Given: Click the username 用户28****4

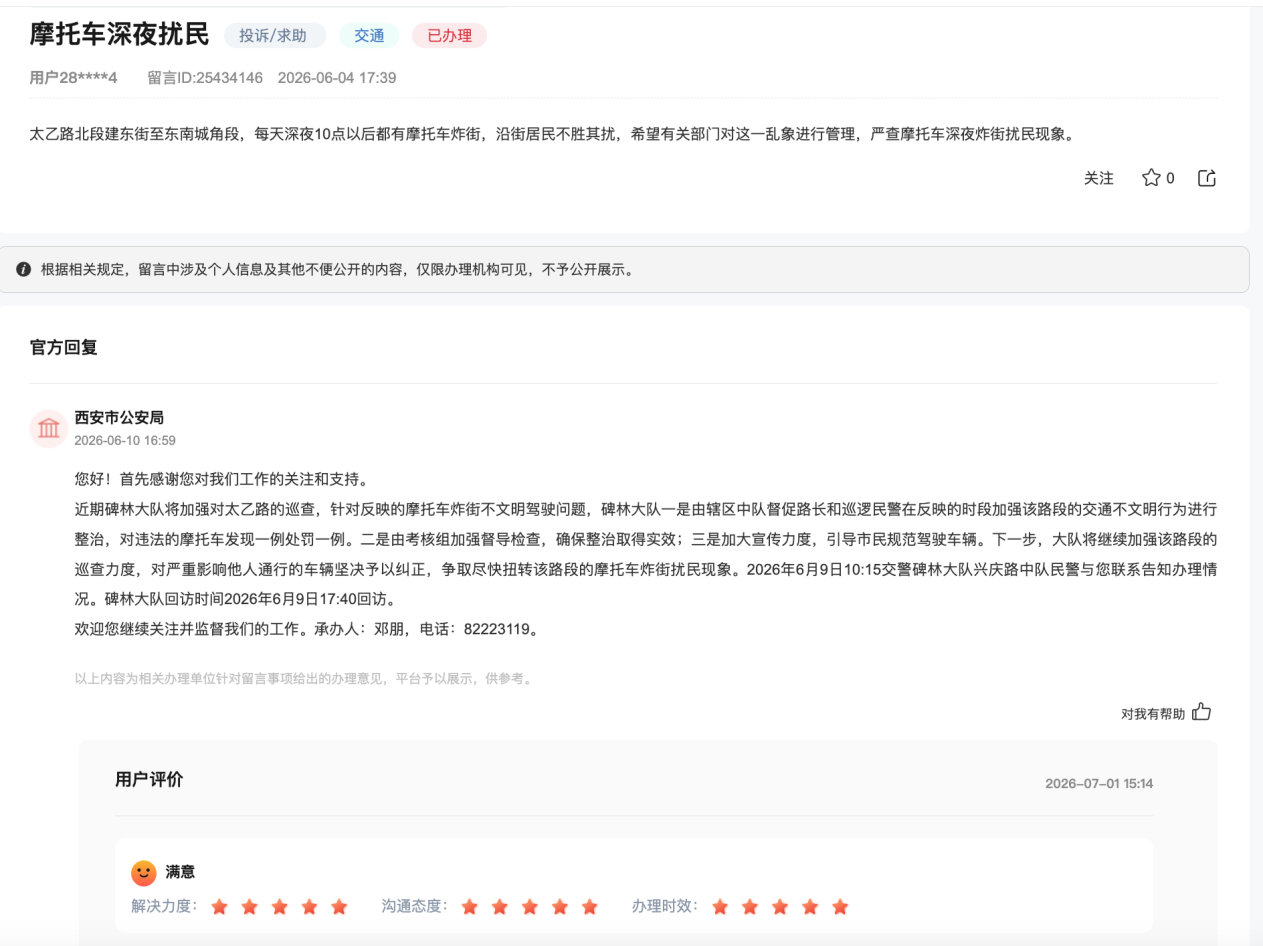Looking at the screenshot, I should coord(73,77).
